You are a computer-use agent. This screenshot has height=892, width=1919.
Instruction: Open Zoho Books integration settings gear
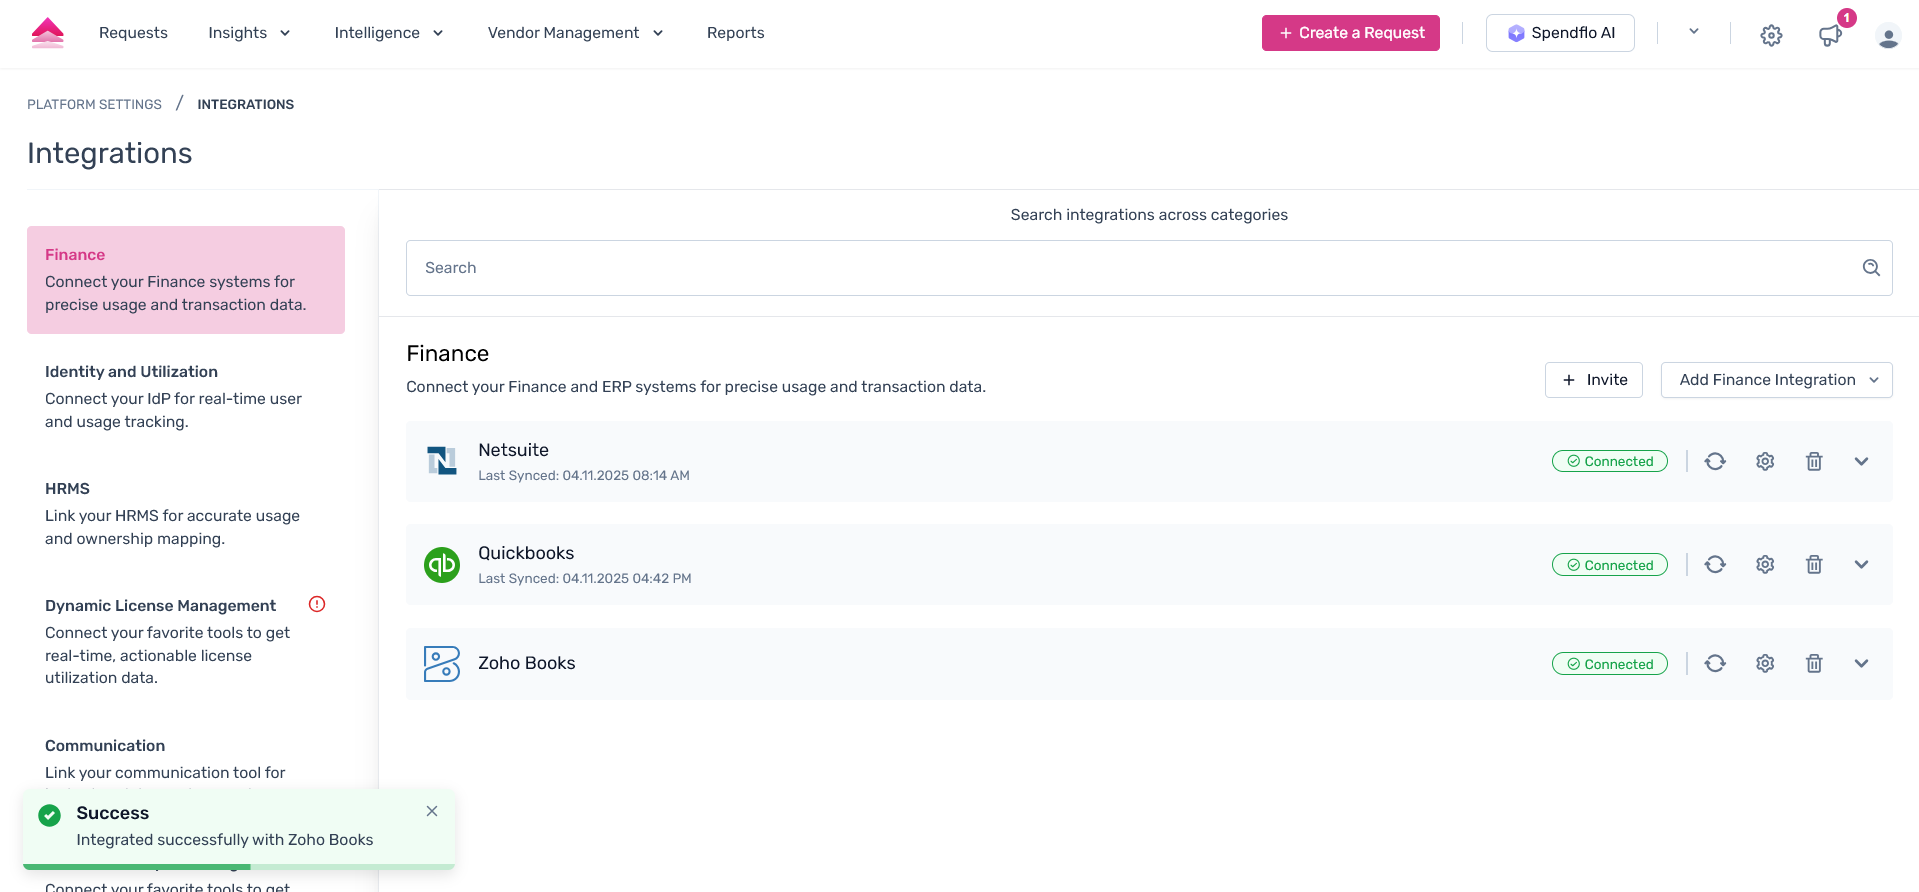click(x=1765, y=663)
